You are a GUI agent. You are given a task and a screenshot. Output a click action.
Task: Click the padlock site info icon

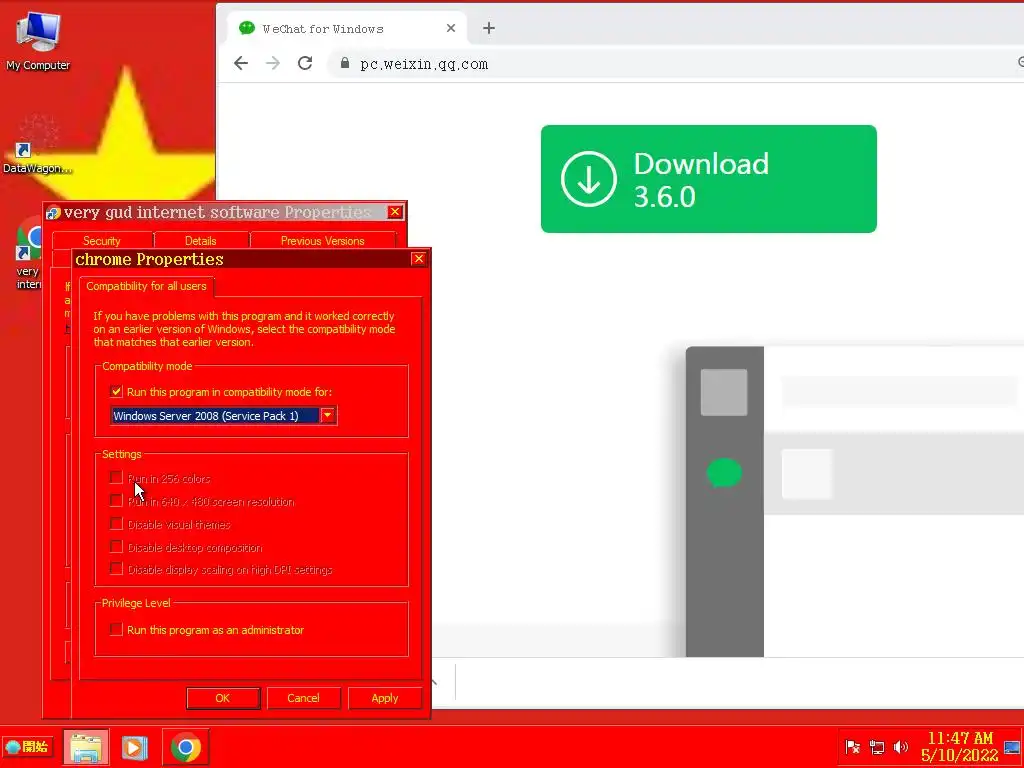point(344,63)
